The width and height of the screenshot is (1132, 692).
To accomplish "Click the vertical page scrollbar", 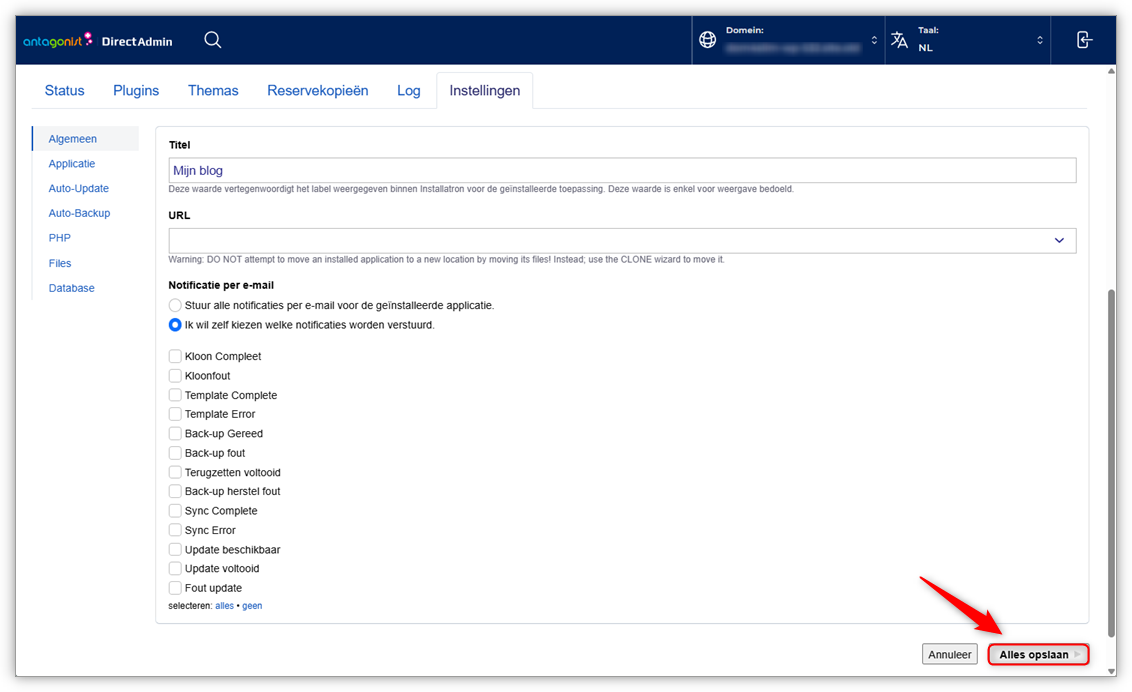I will (x=1110, y=460).
